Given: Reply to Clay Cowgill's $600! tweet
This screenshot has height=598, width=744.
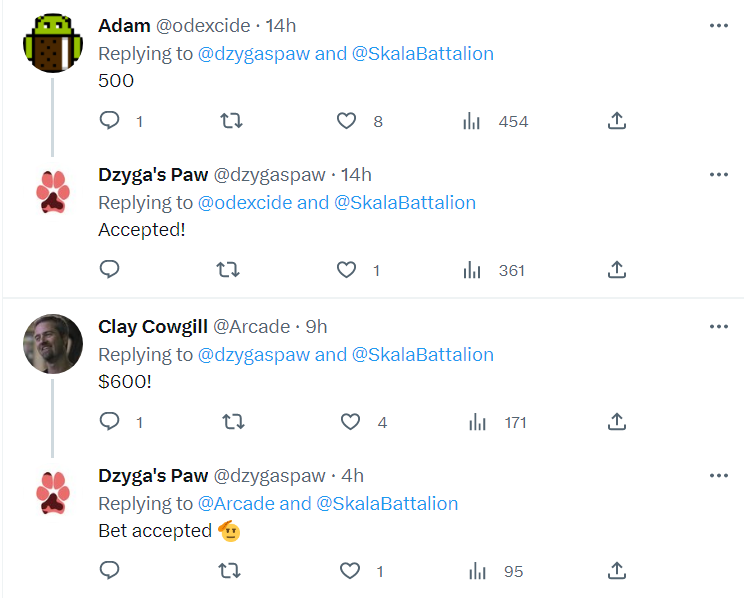Looking at the screenshot, I should (110, 421).
